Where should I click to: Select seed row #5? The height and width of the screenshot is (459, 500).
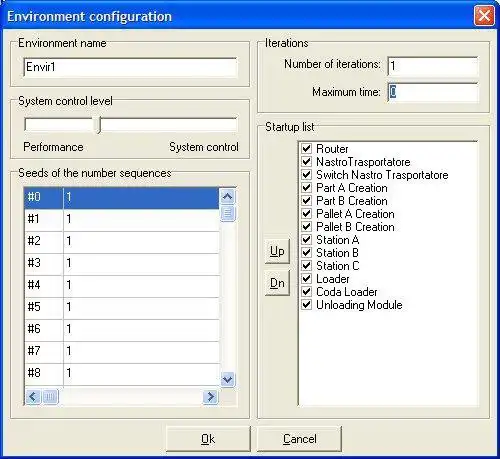tap(122, 308)
